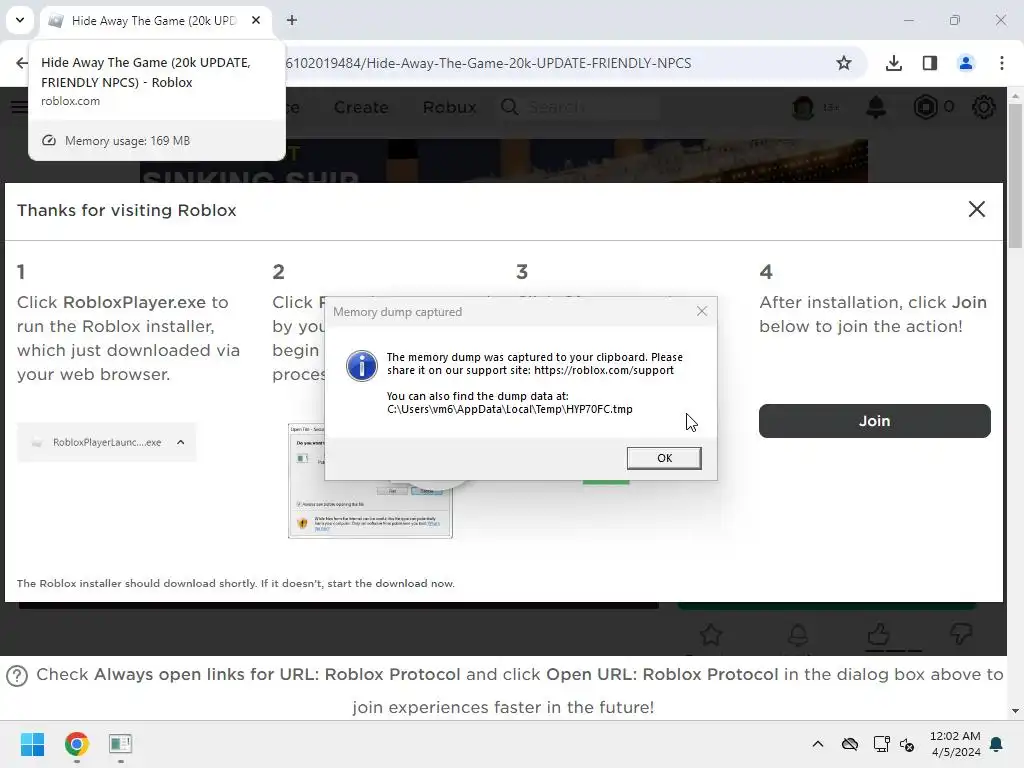This screenshot has height=768, width=1024.
Task: Click the help question mark icon
Action: [17, 675]
